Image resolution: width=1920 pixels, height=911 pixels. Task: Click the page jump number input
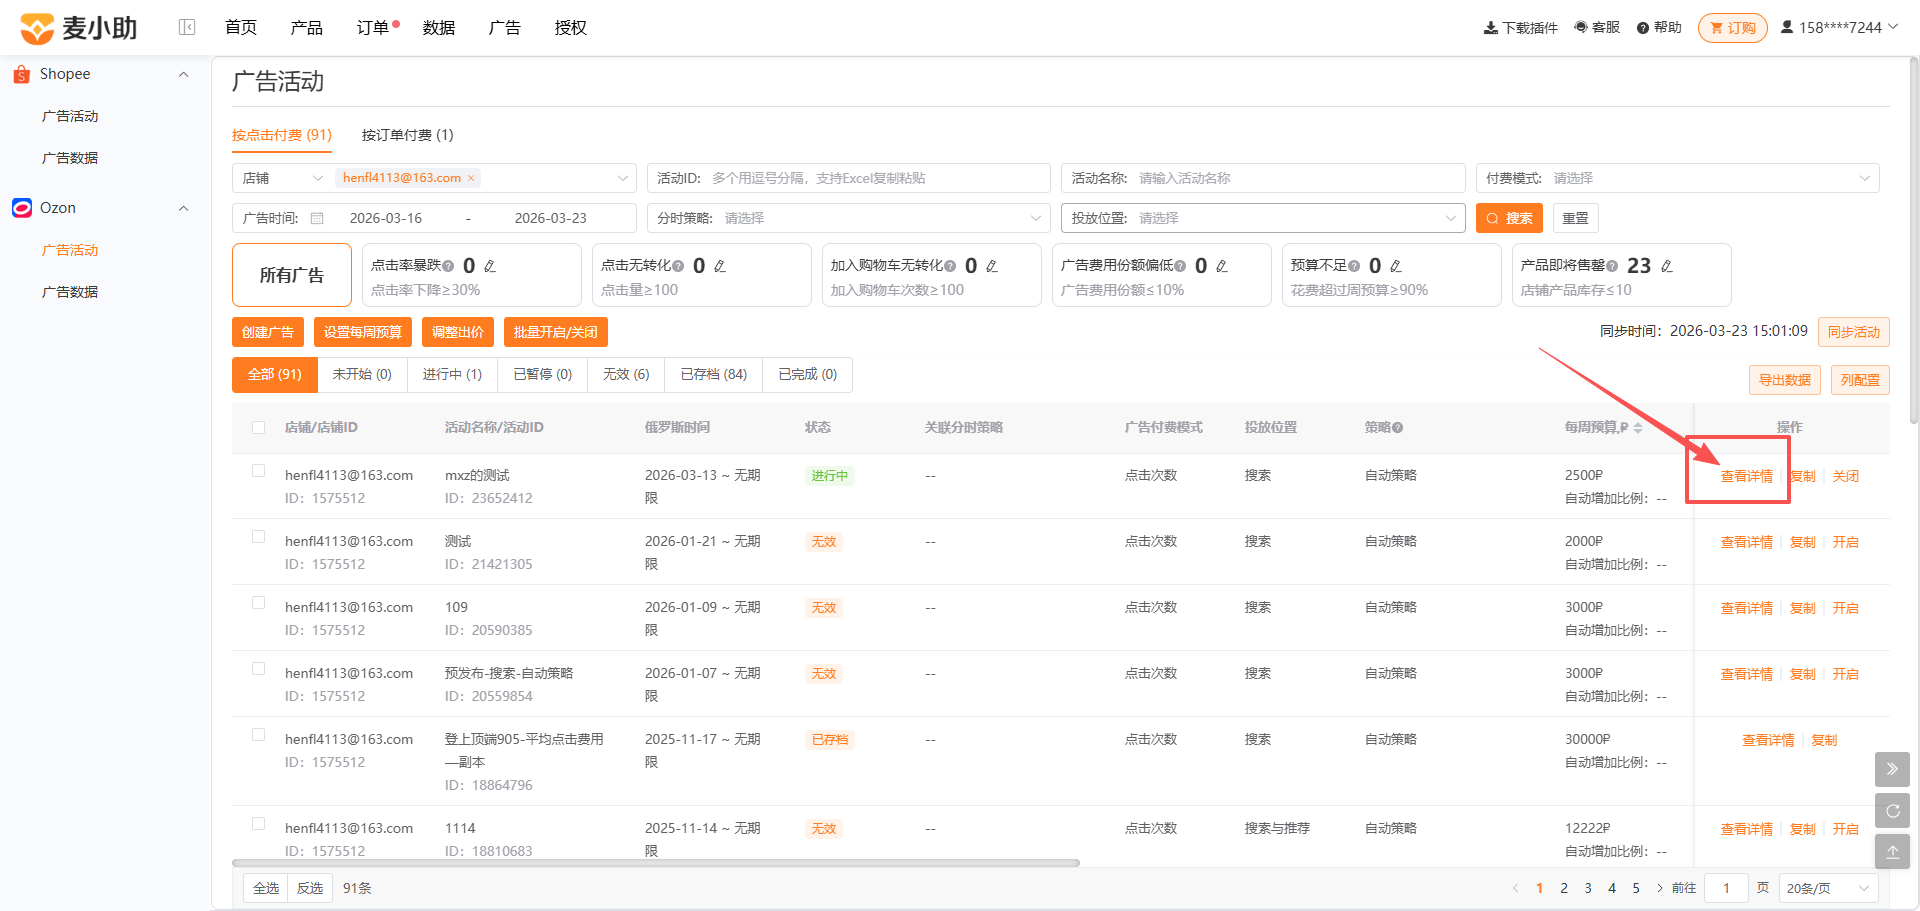(1726, 888)
